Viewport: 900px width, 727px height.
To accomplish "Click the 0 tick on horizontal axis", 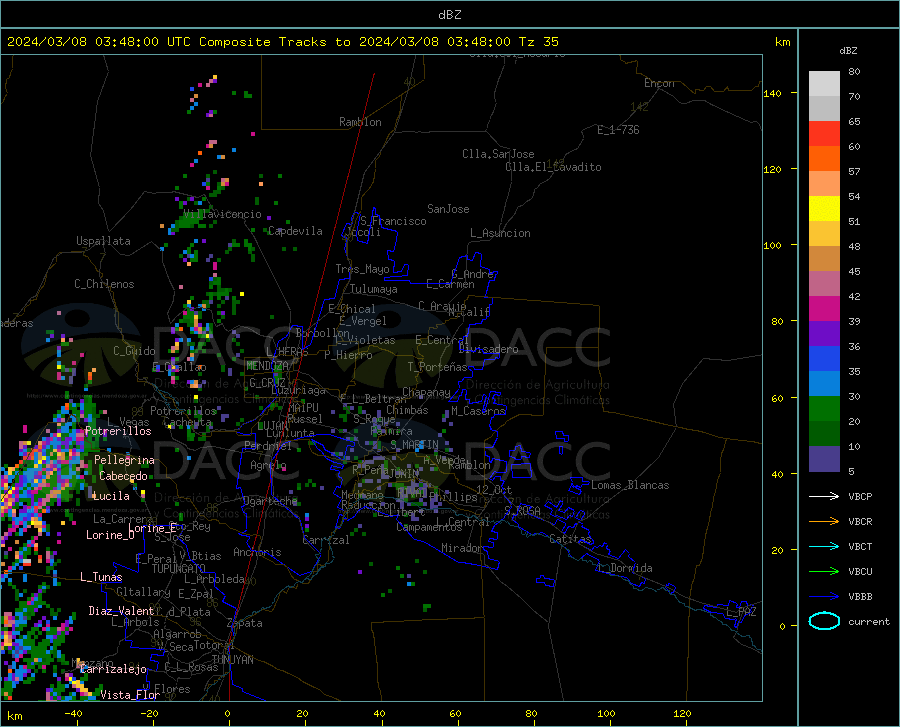I will [228, 713].
